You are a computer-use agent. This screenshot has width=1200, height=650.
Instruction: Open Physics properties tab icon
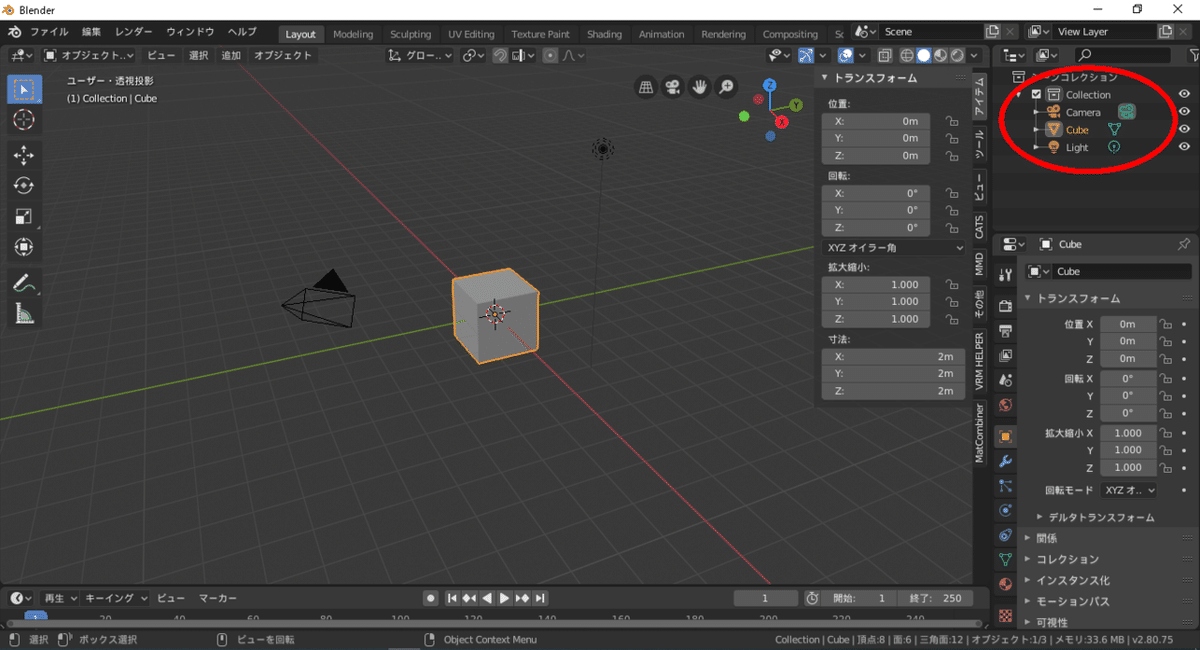pyautogui.click(x=1005, y=510)
